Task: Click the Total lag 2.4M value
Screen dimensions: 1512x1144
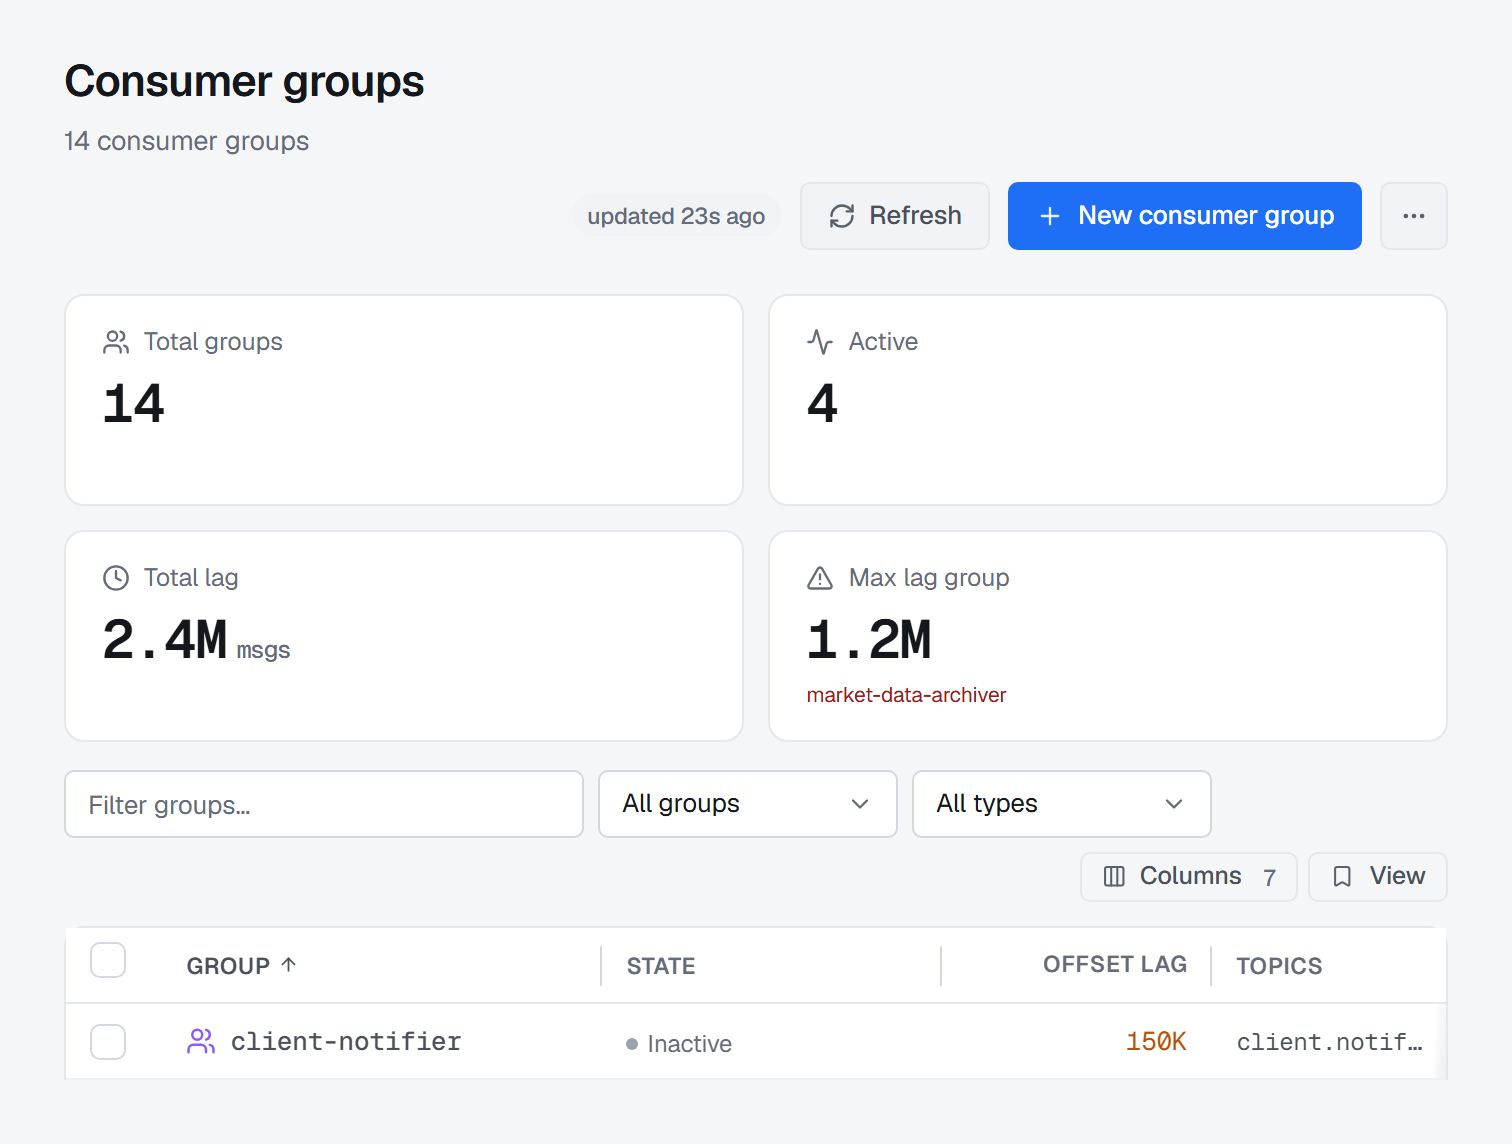Action: pos(165,640)
